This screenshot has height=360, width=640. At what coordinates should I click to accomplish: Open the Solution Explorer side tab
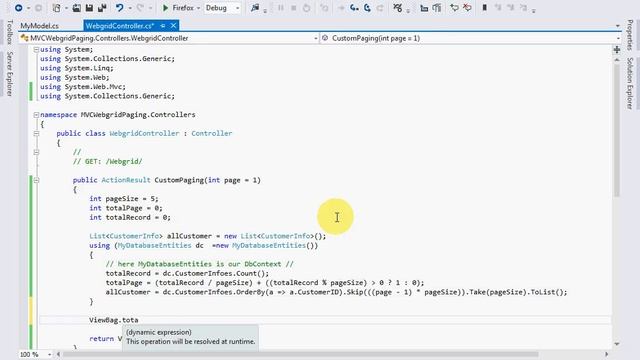pyautogui.click(x=630, y=83)
